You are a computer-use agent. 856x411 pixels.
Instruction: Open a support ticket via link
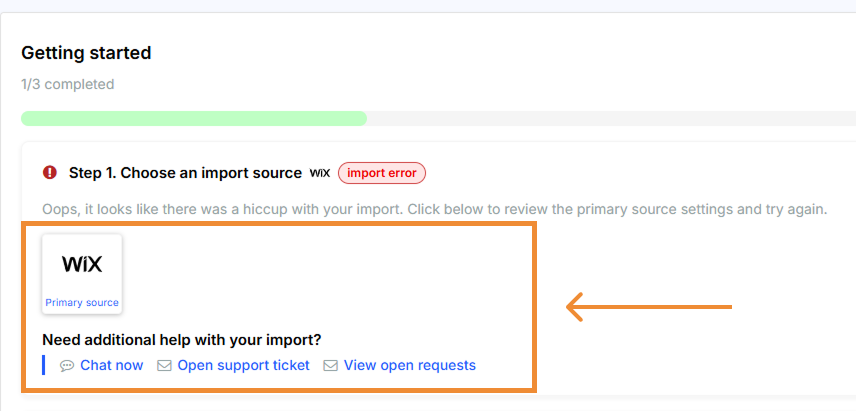(243, 365)
